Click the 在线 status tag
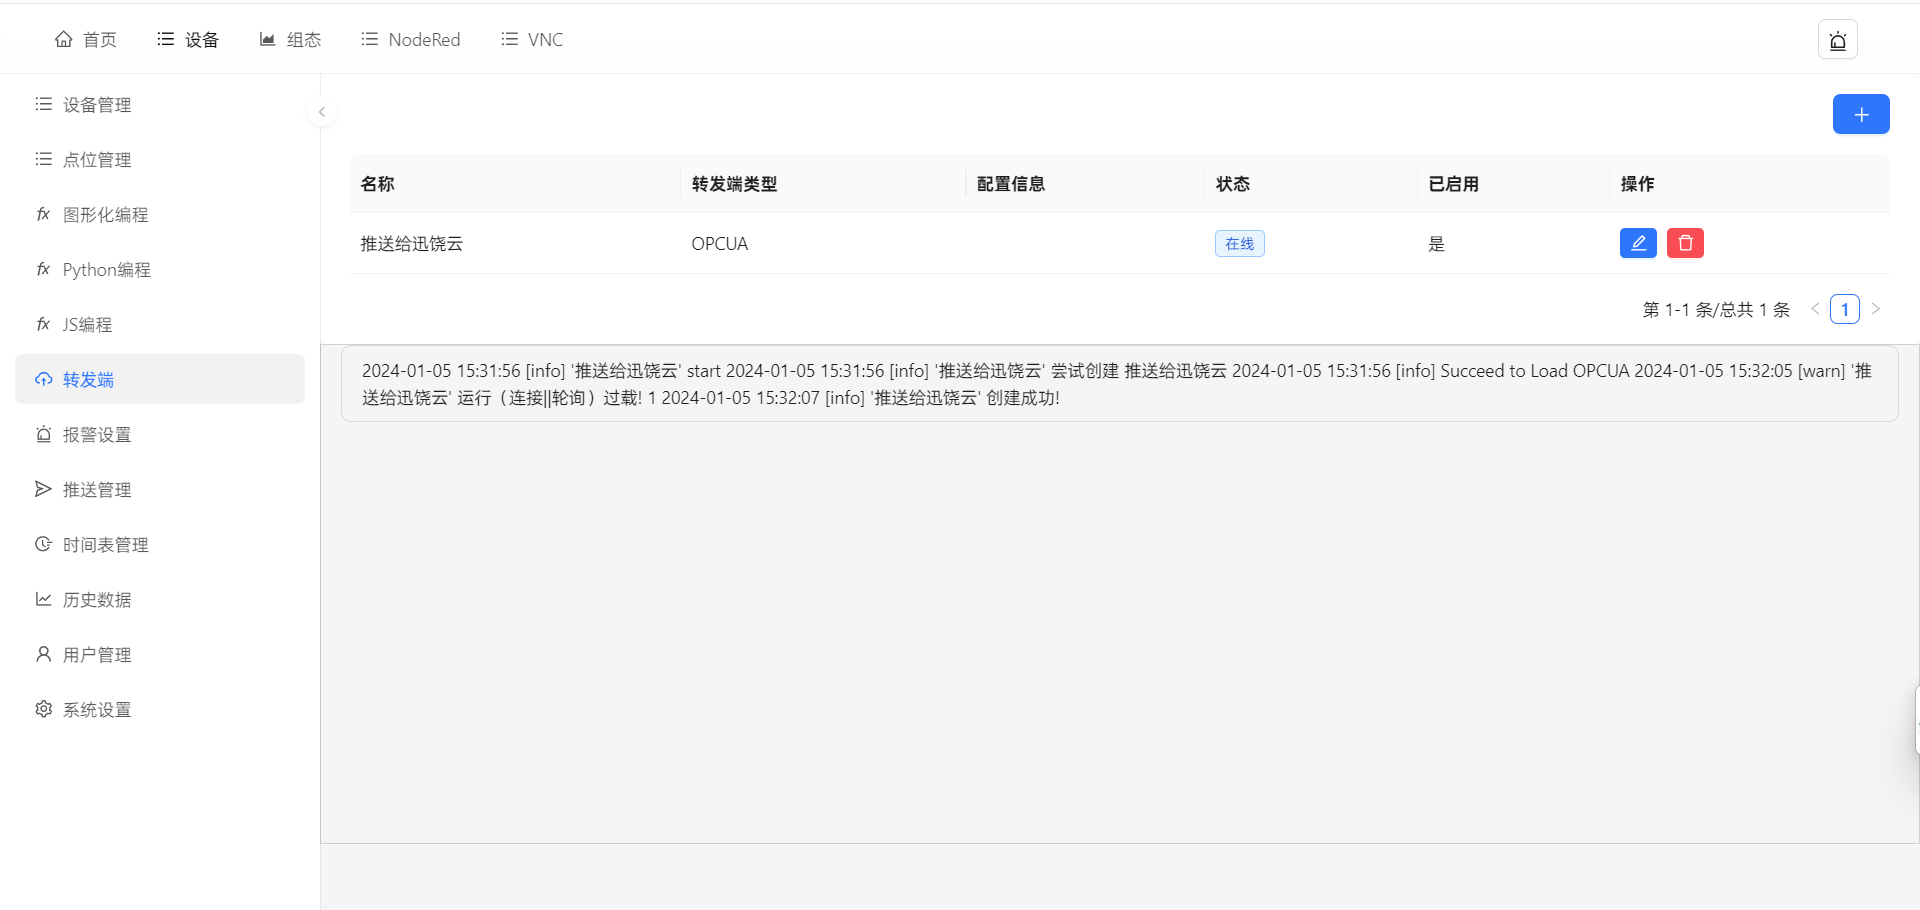Viewport: 1920px width, 910px height. point(1239,244)
